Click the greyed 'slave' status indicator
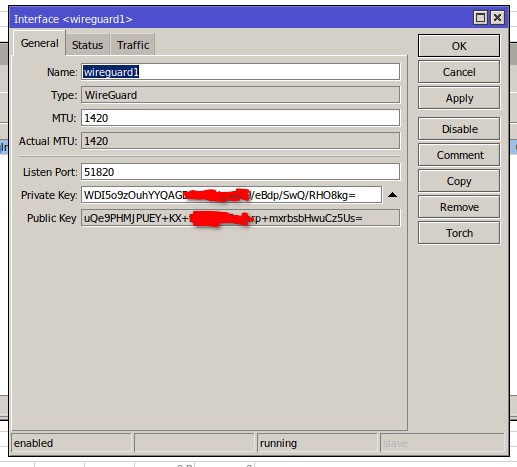The width and height of the screenshot is (517, 467). point(442,443)
